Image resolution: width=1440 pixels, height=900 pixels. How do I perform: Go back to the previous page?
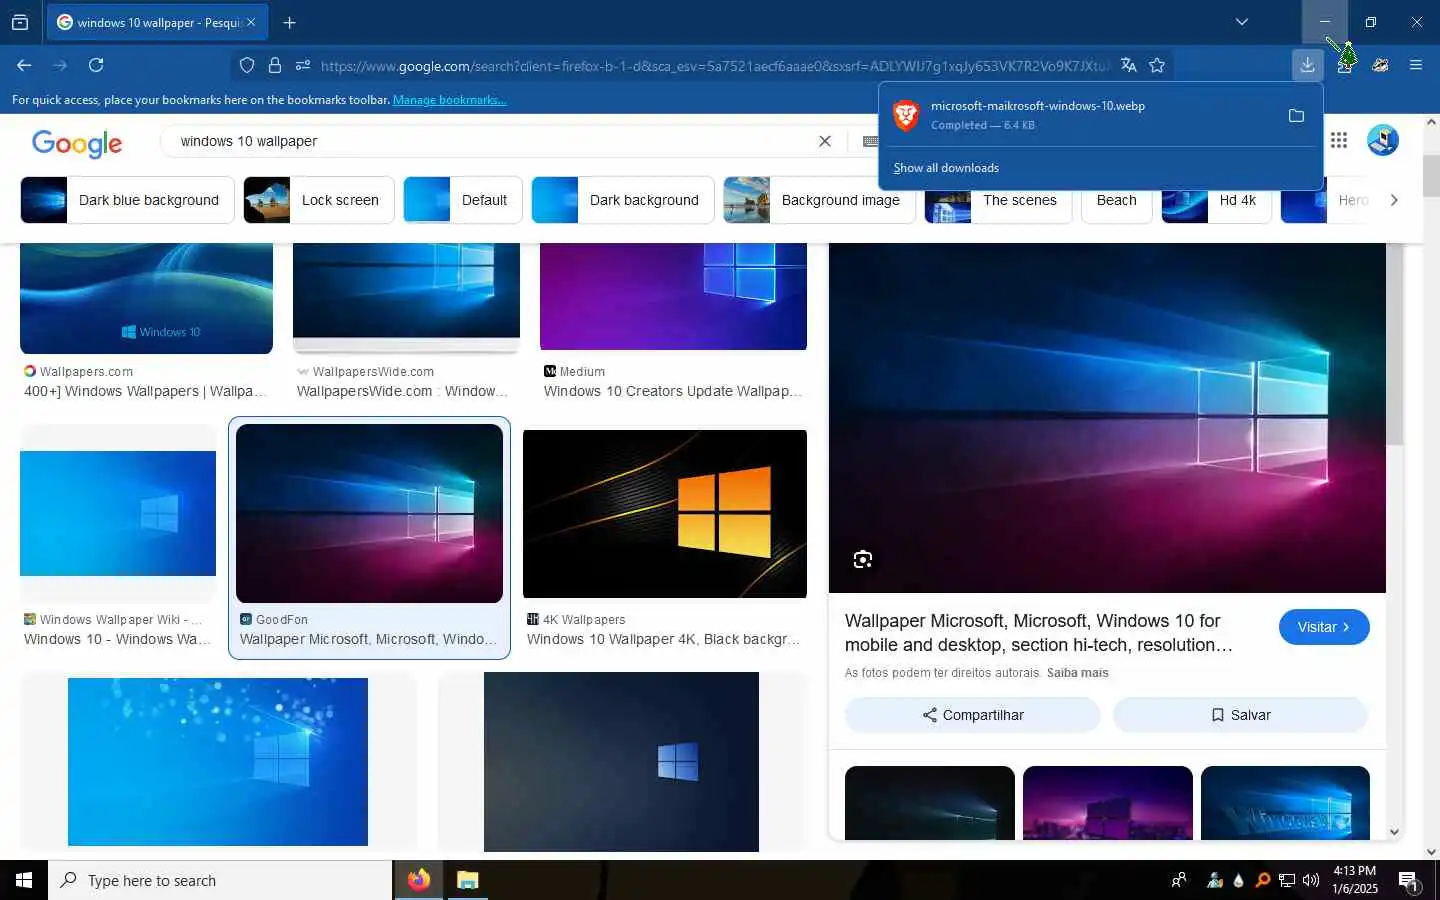click(24, 65)
